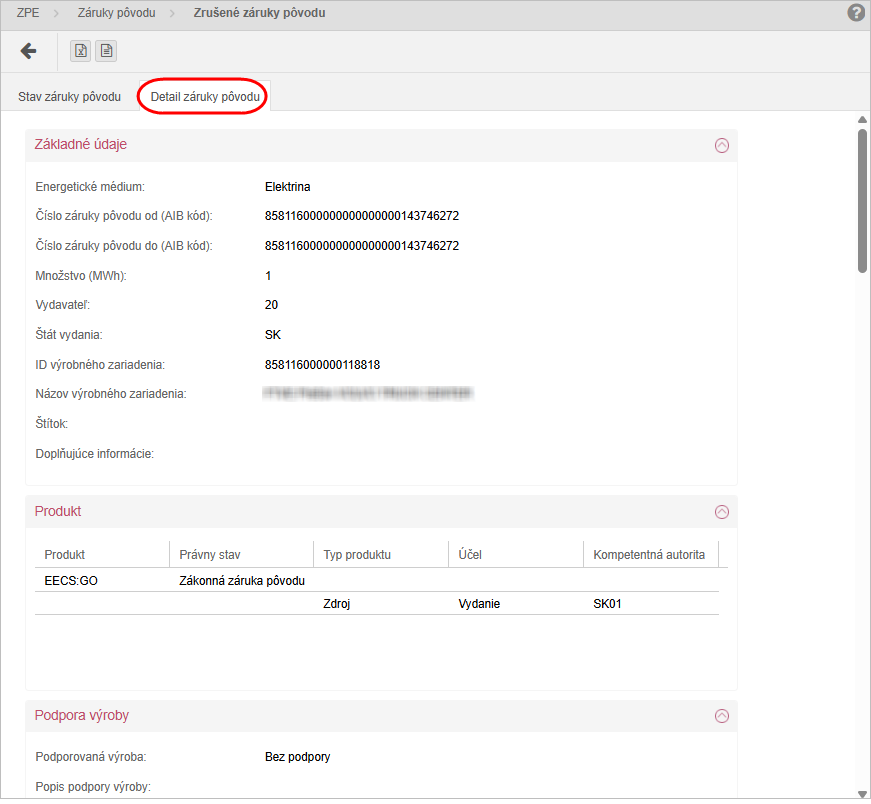871x804 pixels.
Task: Click the Kompetentná autorita column header
Action: point(649,555)
